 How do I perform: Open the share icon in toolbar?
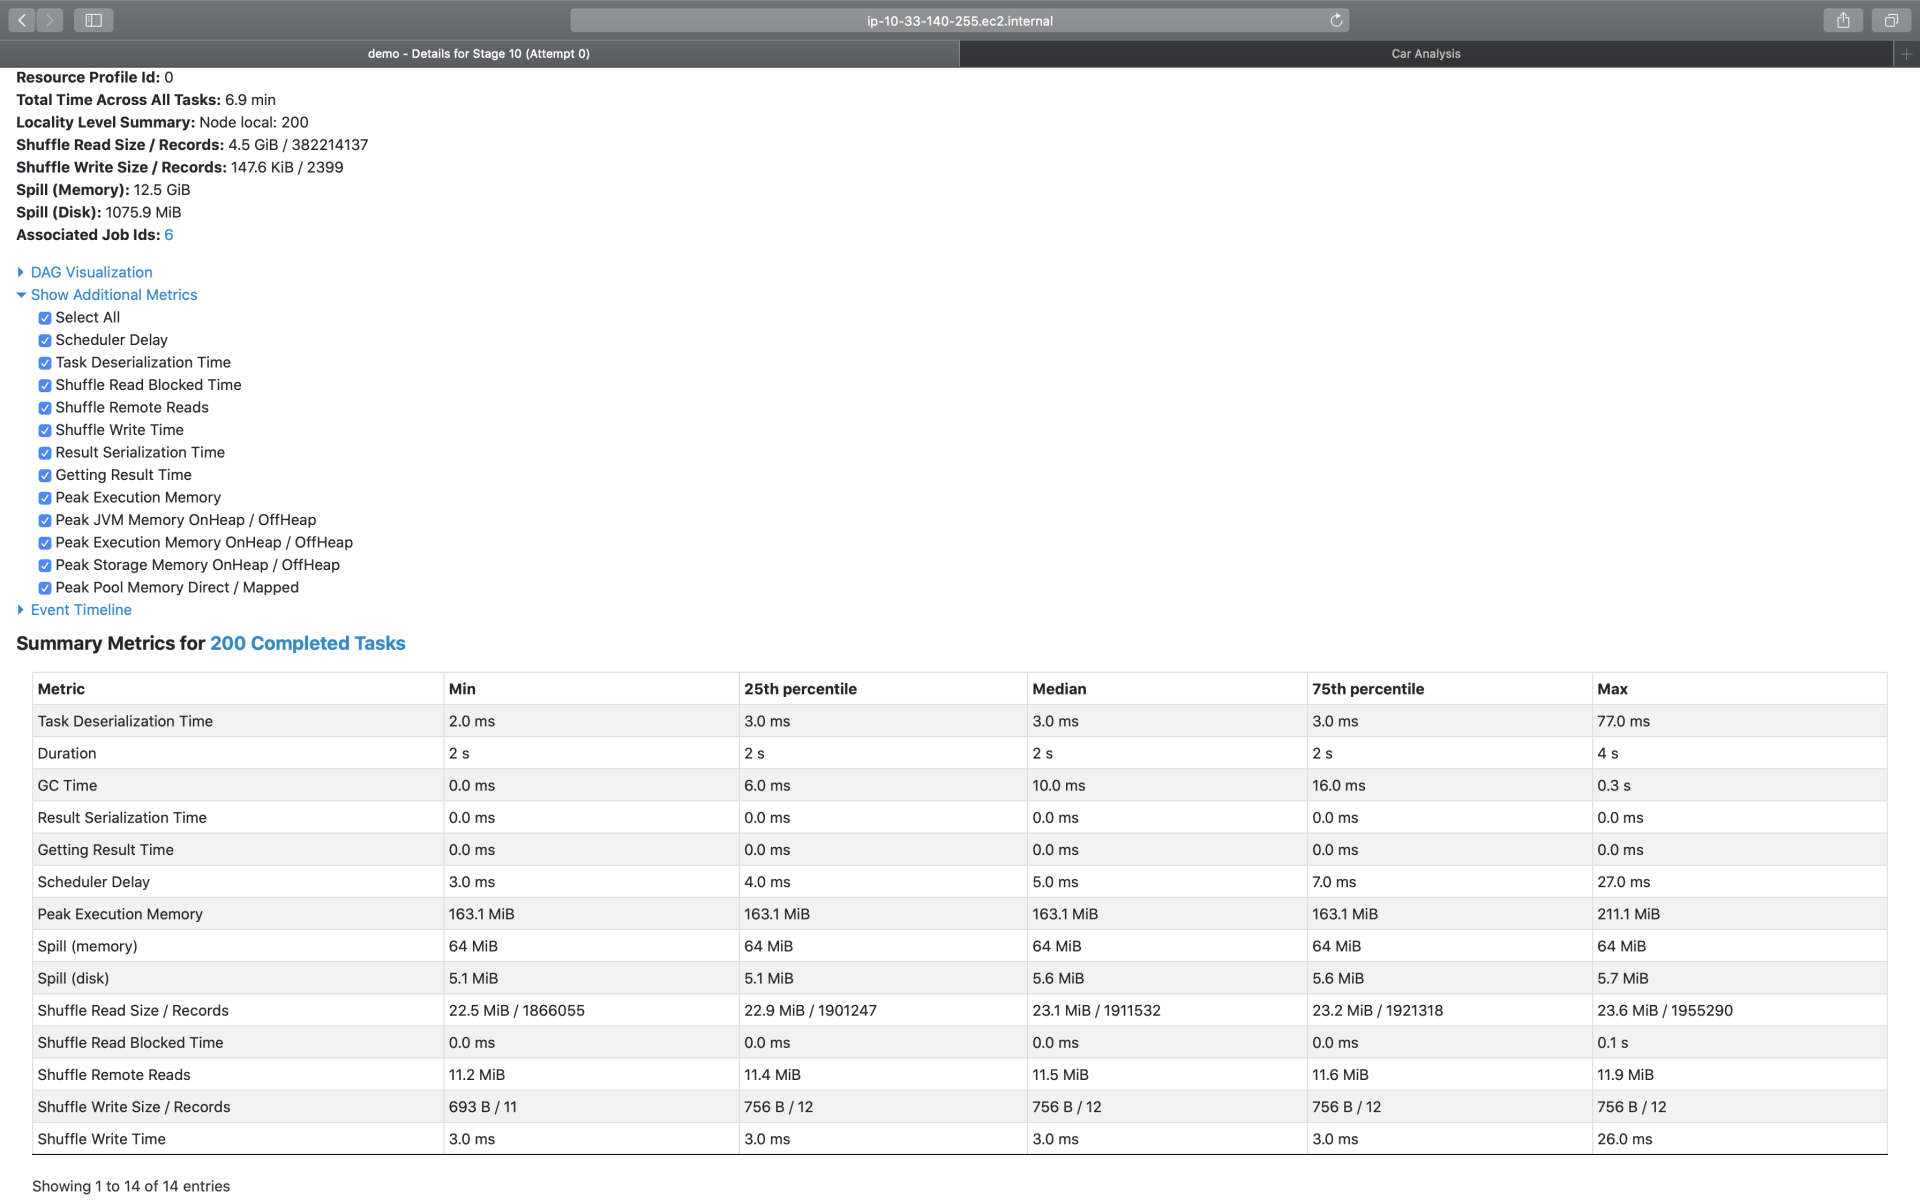1843,20
